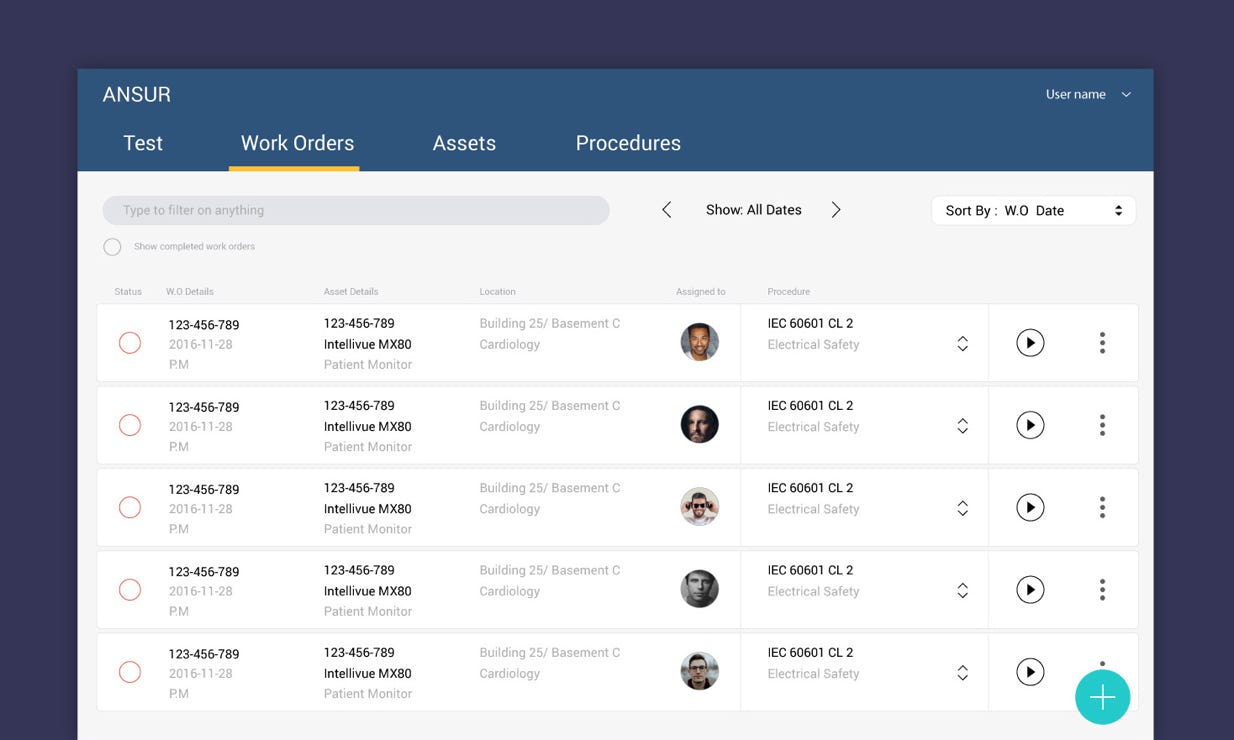The height and width of the screenshot is (740, 1234).
Task: Click the play icon in the fifth row
Action: (x=1030, y=672)
